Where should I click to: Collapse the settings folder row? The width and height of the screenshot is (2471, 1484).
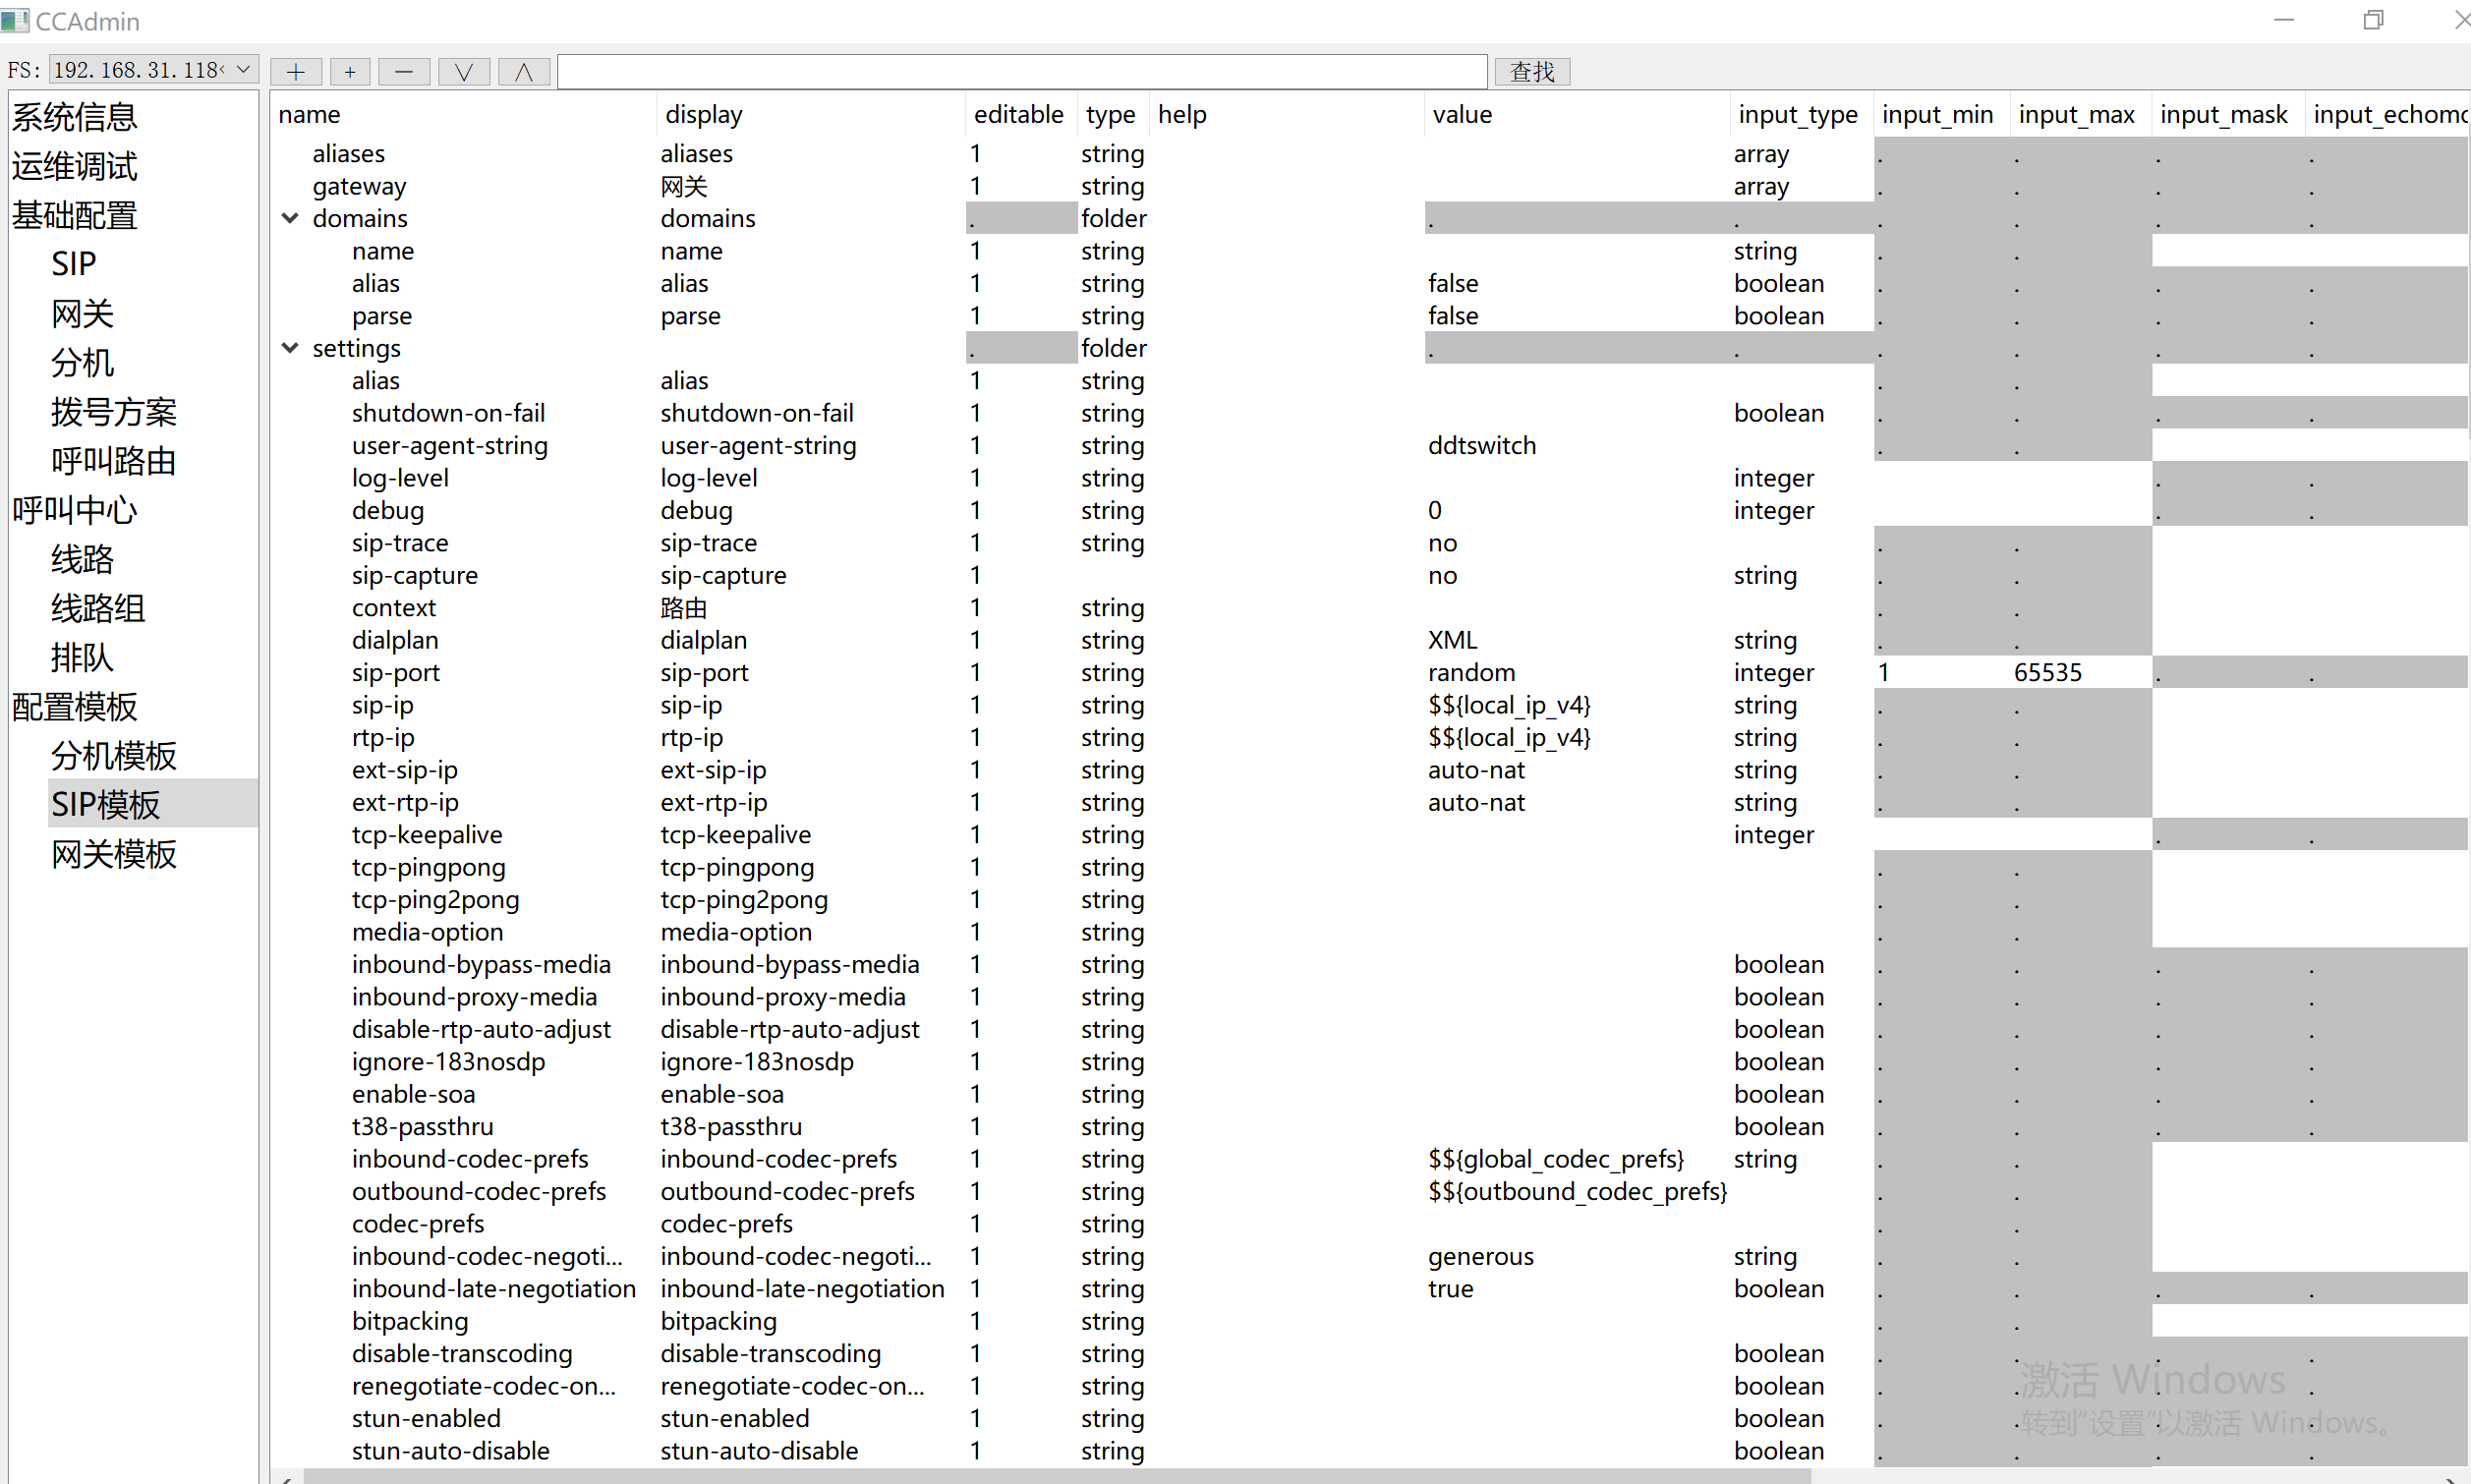[290, 348]
